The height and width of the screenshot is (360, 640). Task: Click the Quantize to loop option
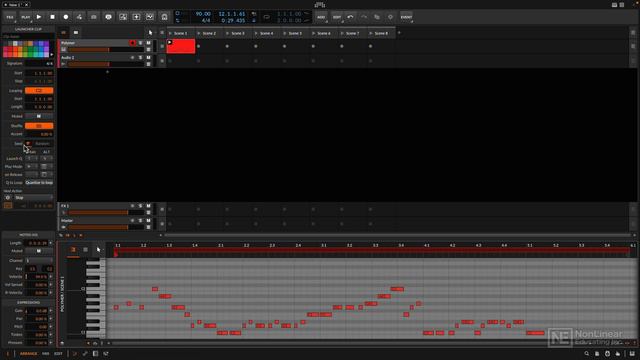coord(39,182)
